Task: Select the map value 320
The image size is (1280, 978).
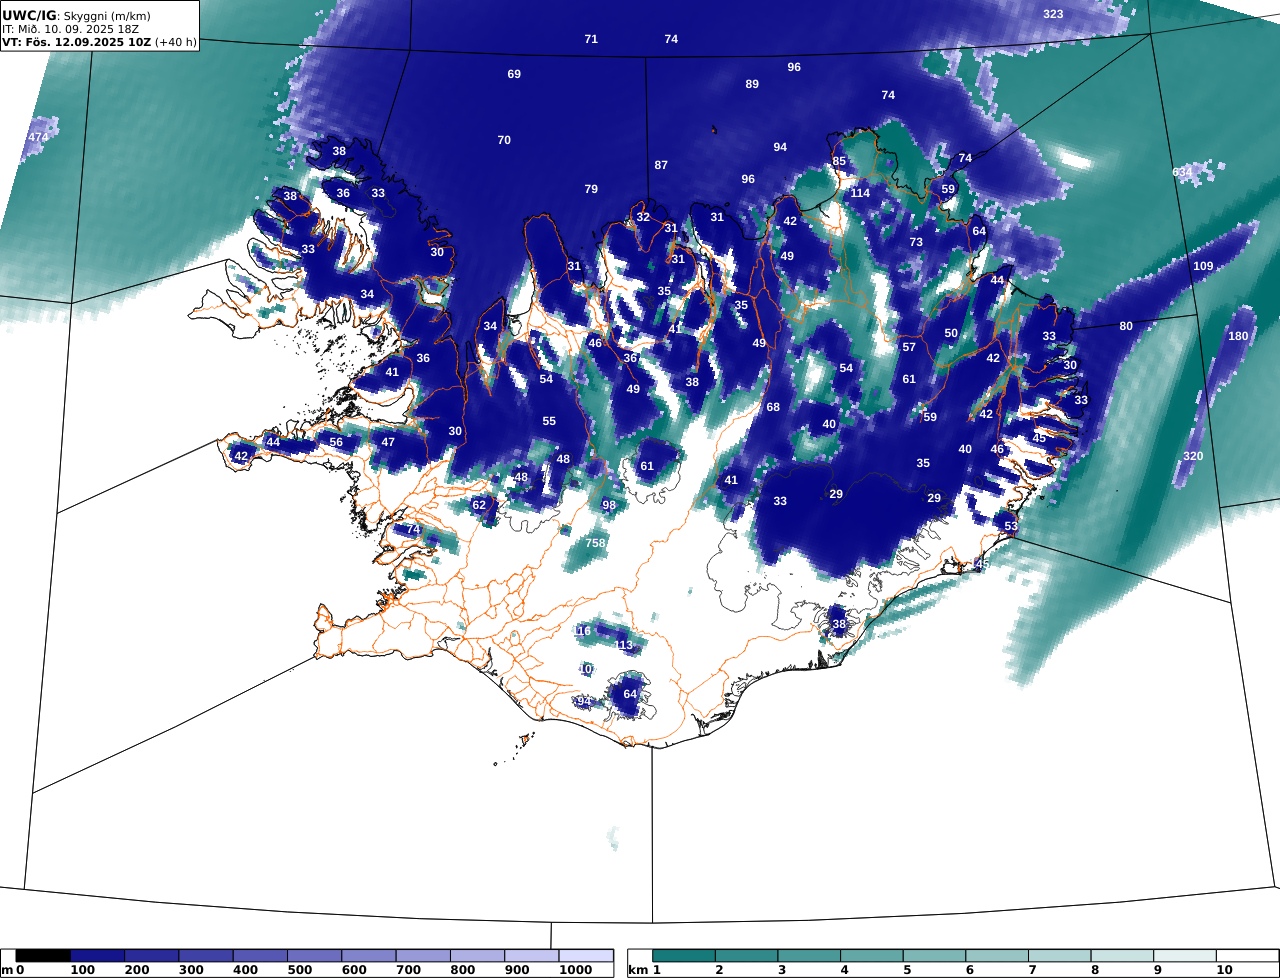Action: click(x=1193, y=456)
